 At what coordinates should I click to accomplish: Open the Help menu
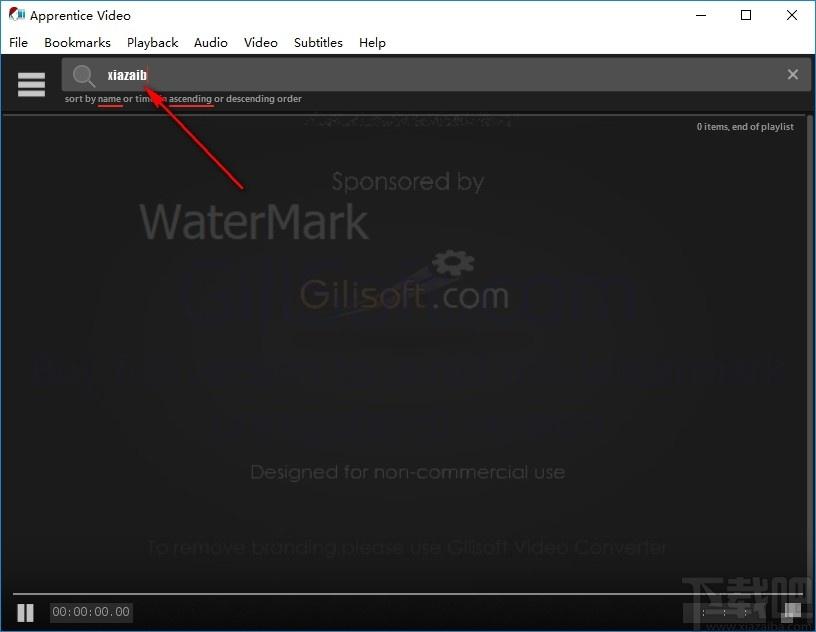(x=372, y=43)
